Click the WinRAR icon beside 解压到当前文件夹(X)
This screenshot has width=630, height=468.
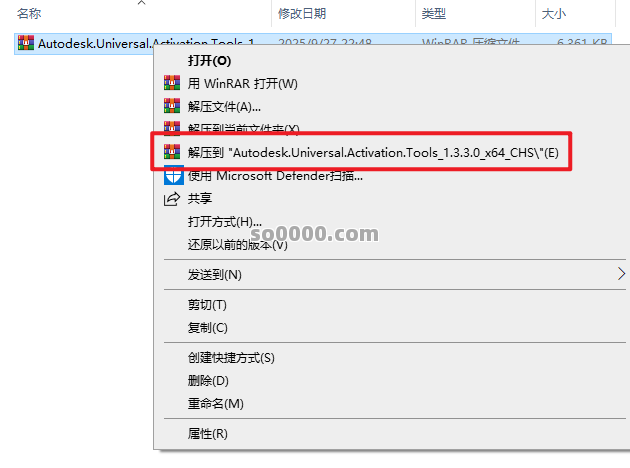click(x=171, y=129)
